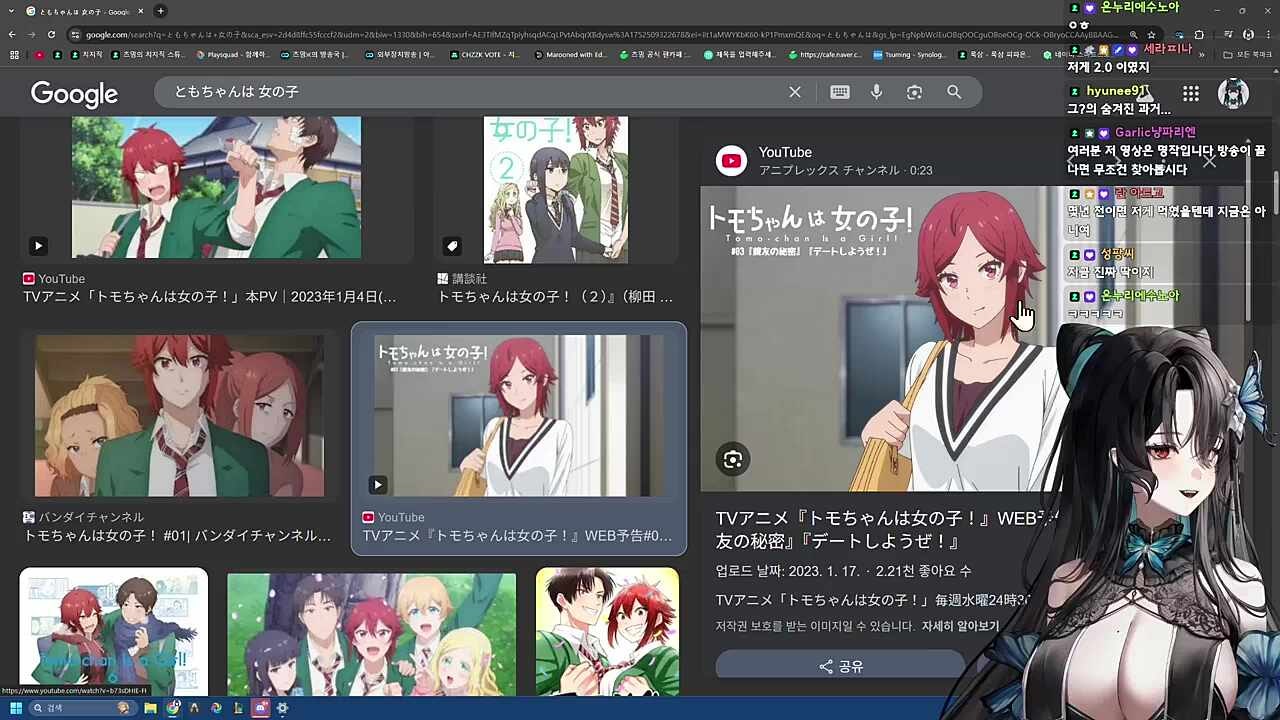Open the on-screen keyboard input tool
Image resolution: width=1280 pixels, height=720 pixels.
pyautogui.click(x=840, y=92)
